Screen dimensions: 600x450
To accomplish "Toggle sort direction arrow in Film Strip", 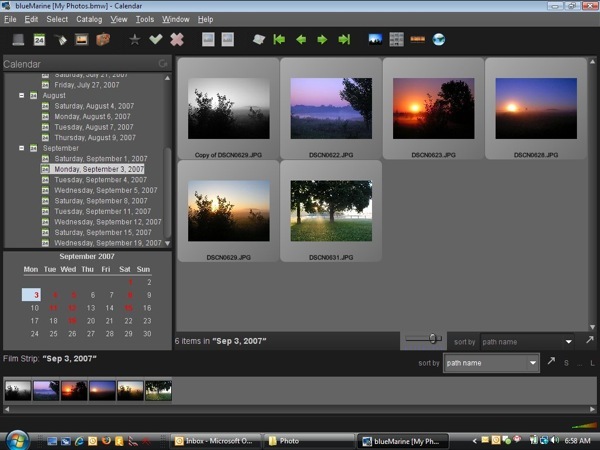I will tap(551, 362).
